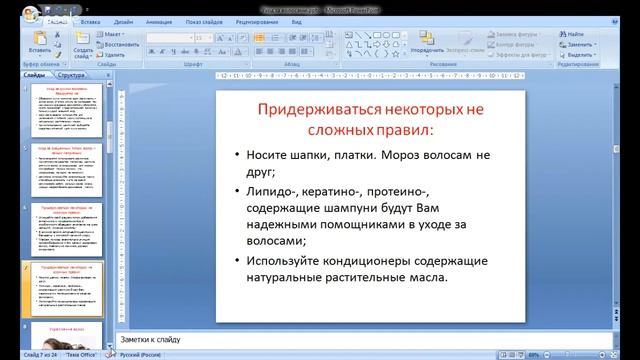
Task: Select the triangle shape in the shapes gallery
Action: tap(349, 44)
